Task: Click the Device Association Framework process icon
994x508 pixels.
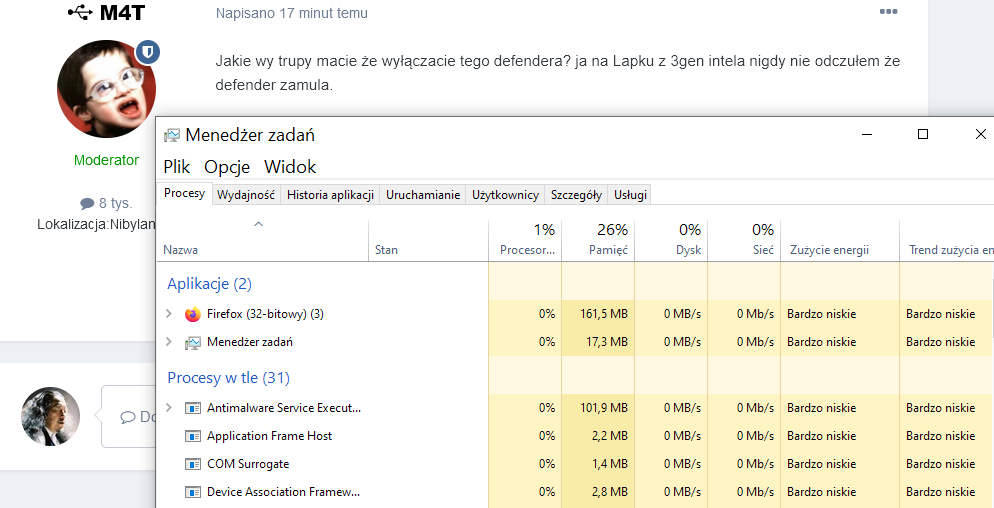Action: coord(193,492)
